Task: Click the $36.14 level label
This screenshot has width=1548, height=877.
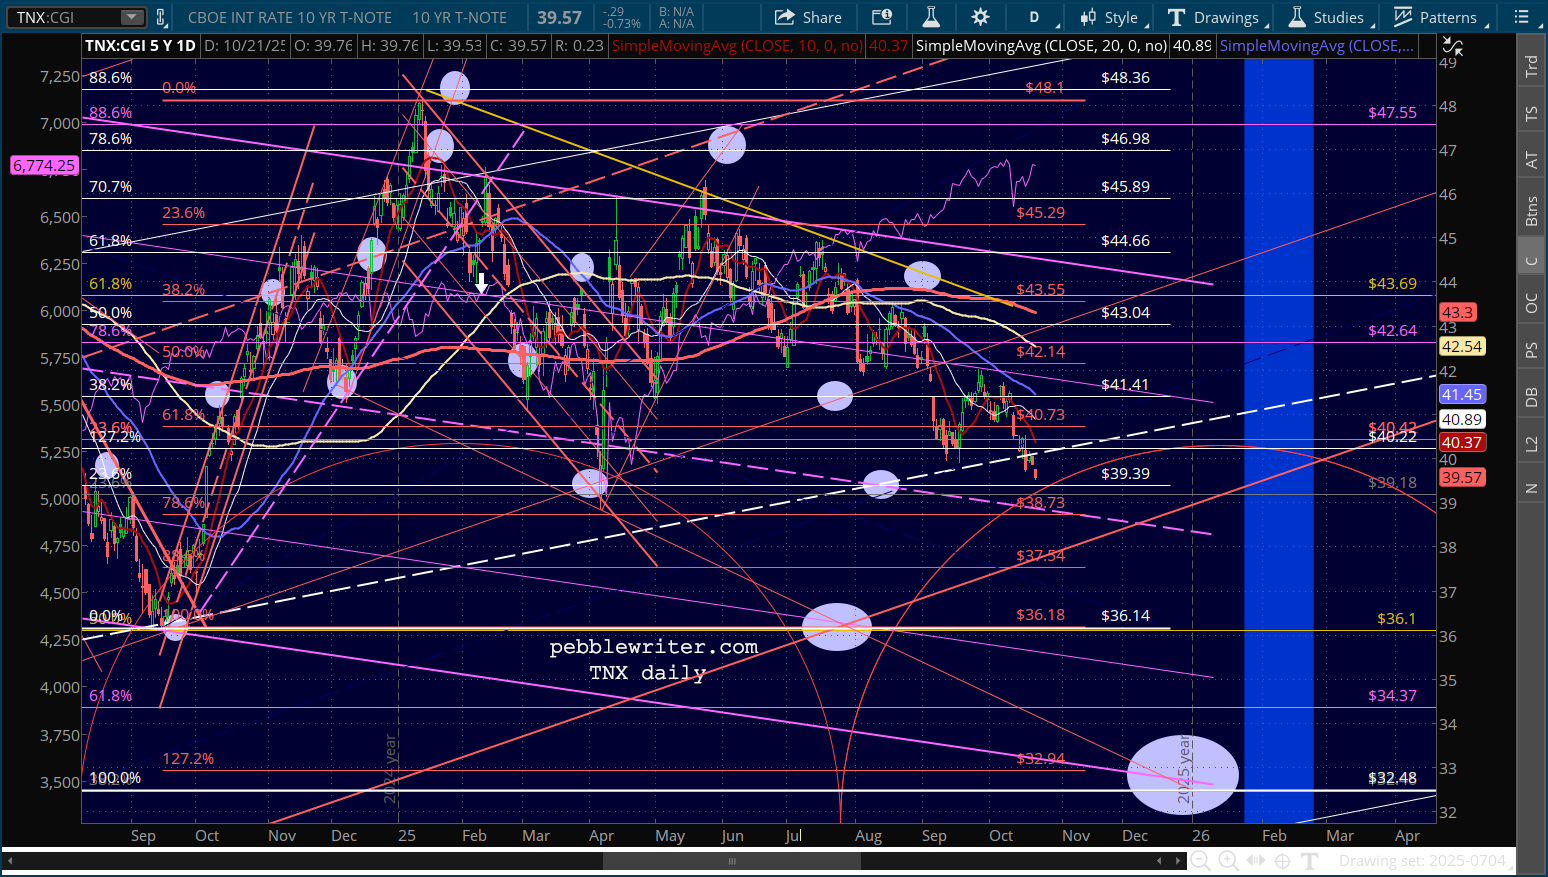Action: (x=1125, y=615)
